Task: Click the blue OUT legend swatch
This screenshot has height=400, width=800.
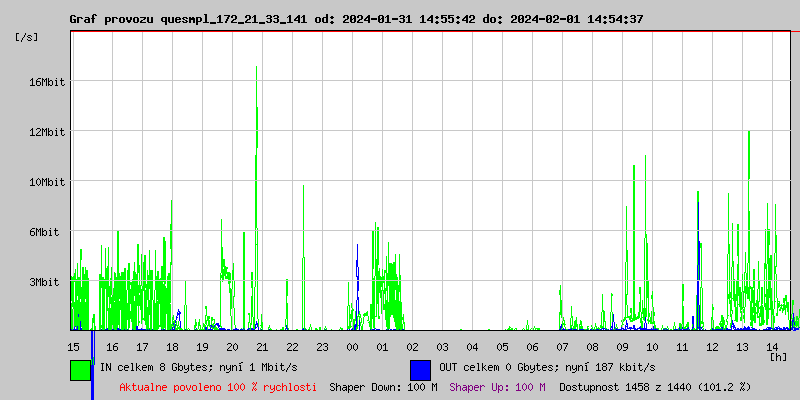Action: click(420, 369)
